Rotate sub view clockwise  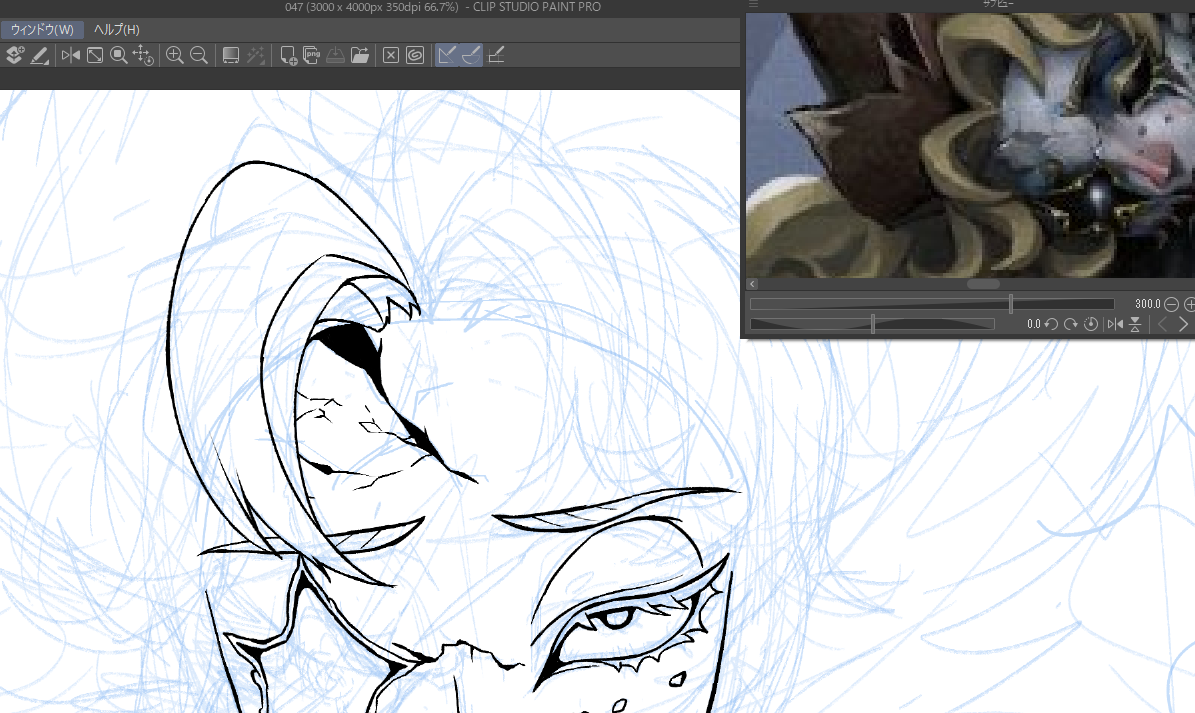(x=1071, y=324)
